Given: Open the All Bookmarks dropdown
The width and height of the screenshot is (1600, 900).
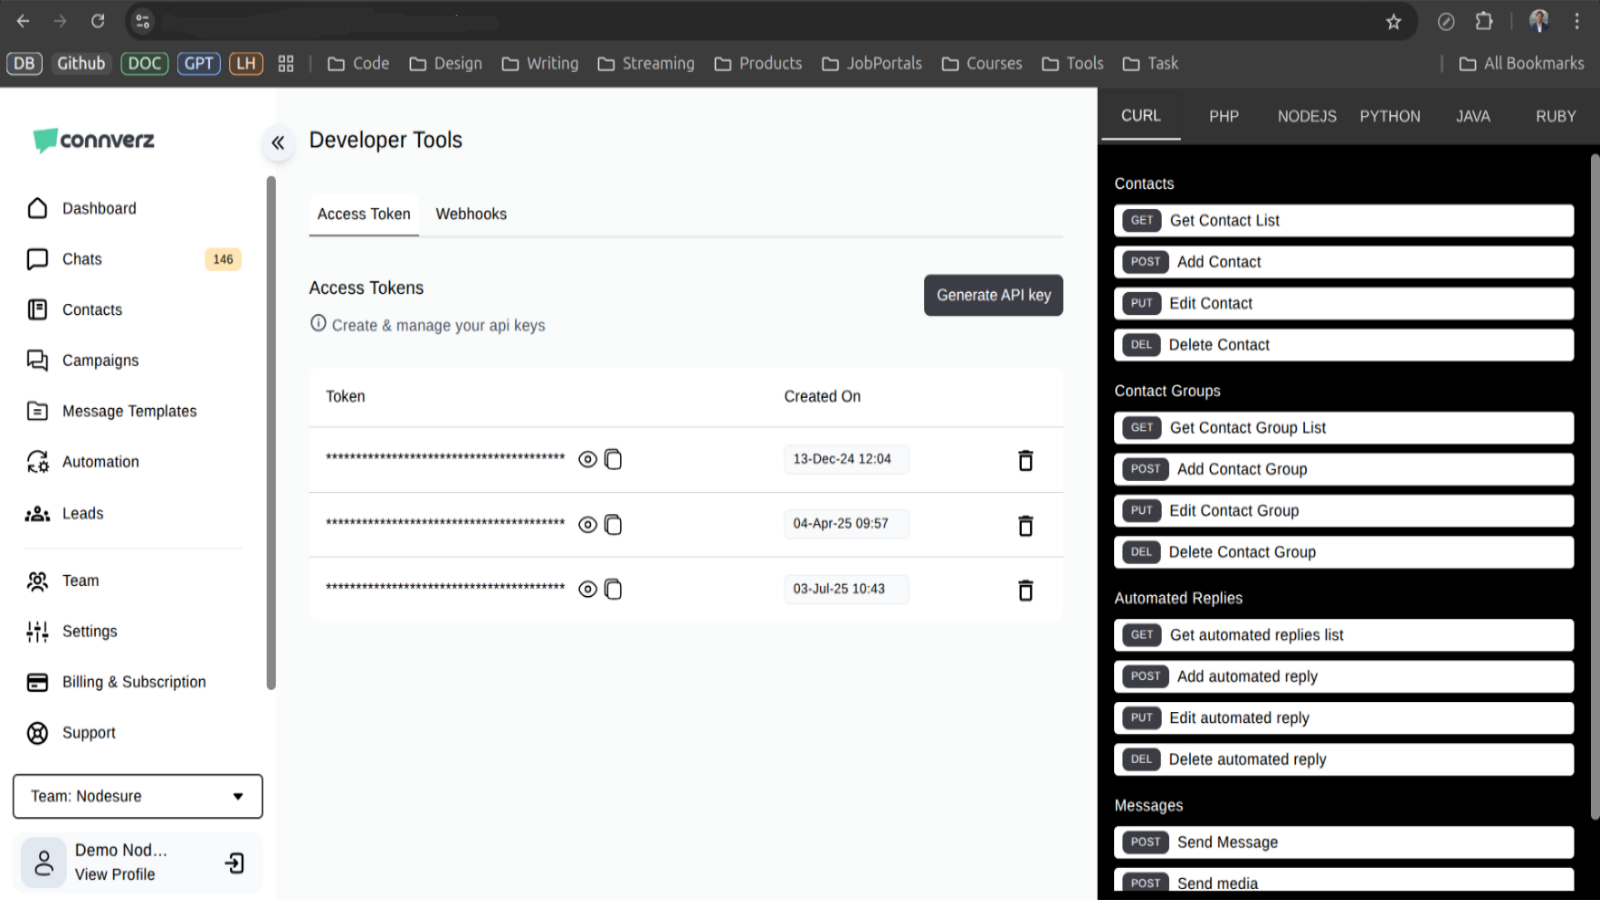Looking at the screenshot, I should (x=1521, y=63).
